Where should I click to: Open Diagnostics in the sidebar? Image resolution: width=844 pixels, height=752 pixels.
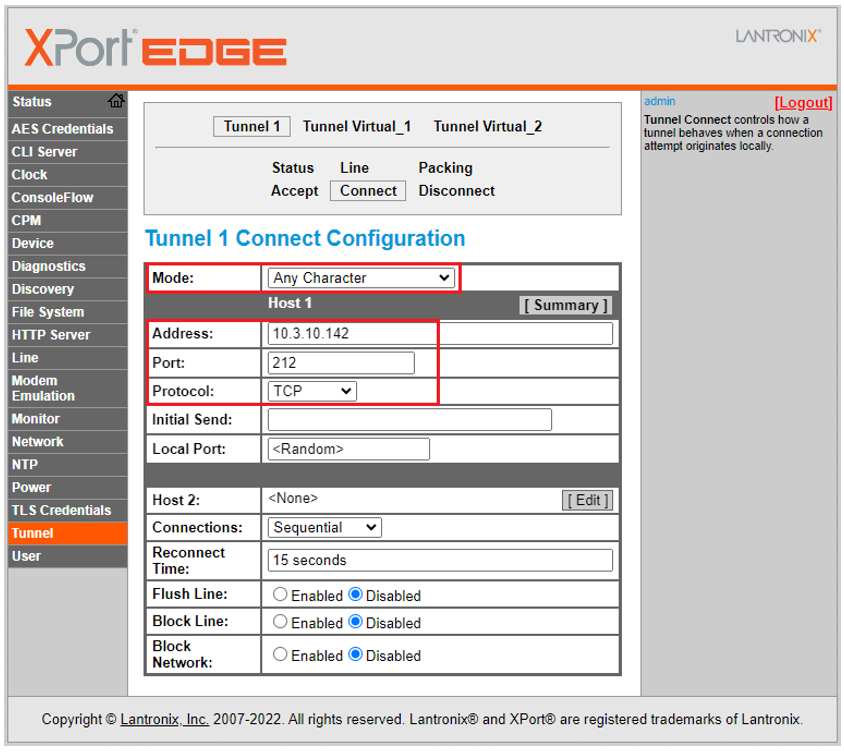point(68,266)
